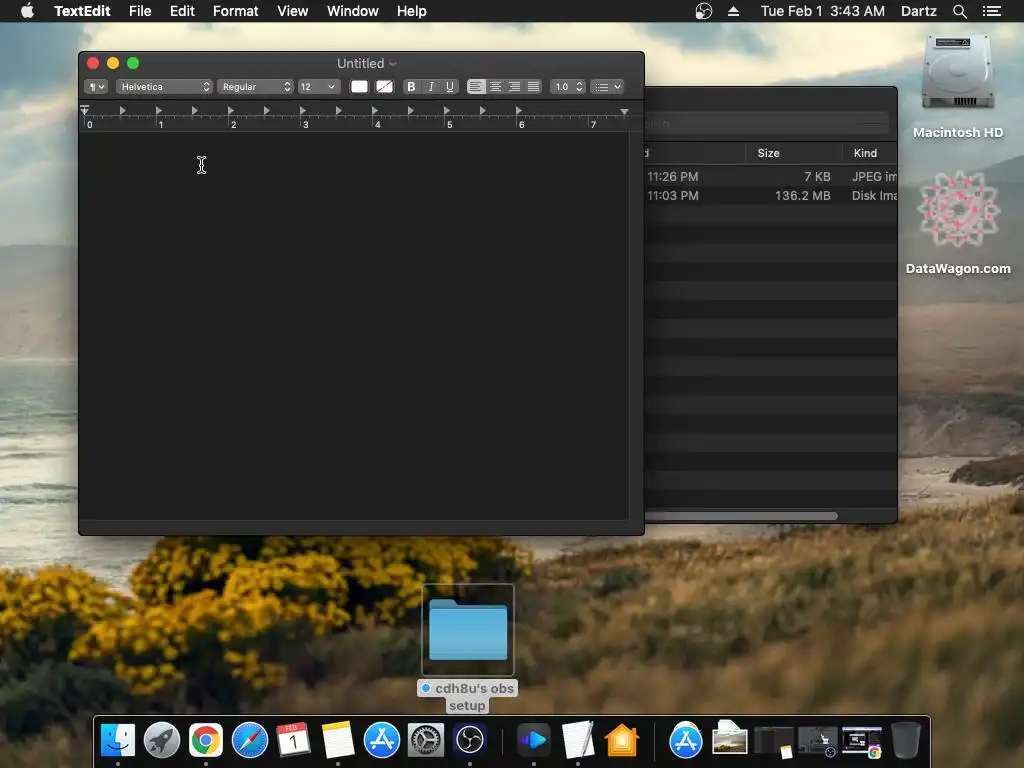Open the File menu

pyautogui.click(x=140, y=11)
